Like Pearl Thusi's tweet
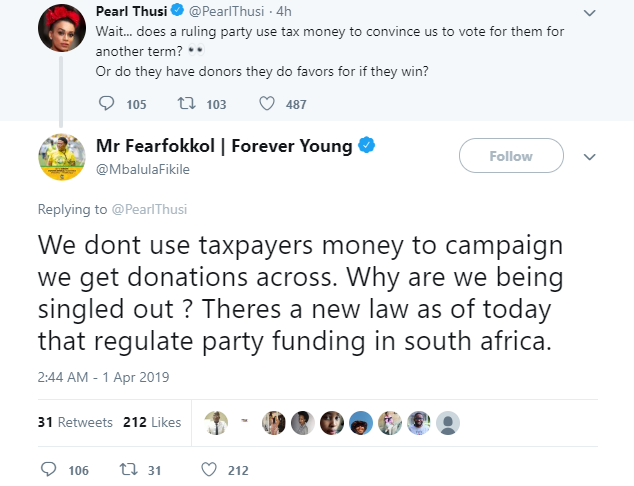The width and height of the screenshot is (634, 486). coord(267,104)
